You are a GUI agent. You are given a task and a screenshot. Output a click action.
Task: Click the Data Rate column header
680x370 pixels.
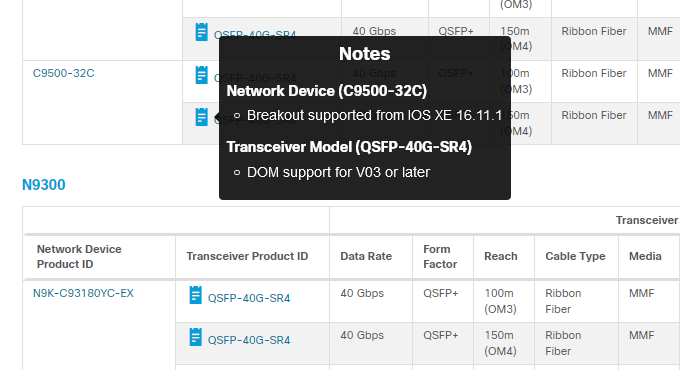tap(366, 256)
